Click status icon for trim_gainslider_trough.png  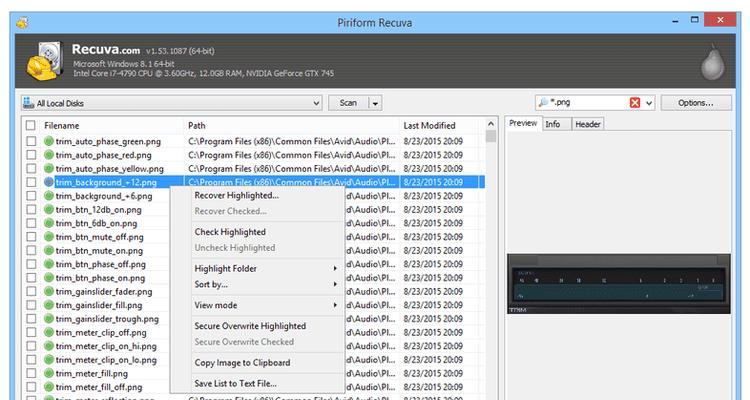pos(48,319)
